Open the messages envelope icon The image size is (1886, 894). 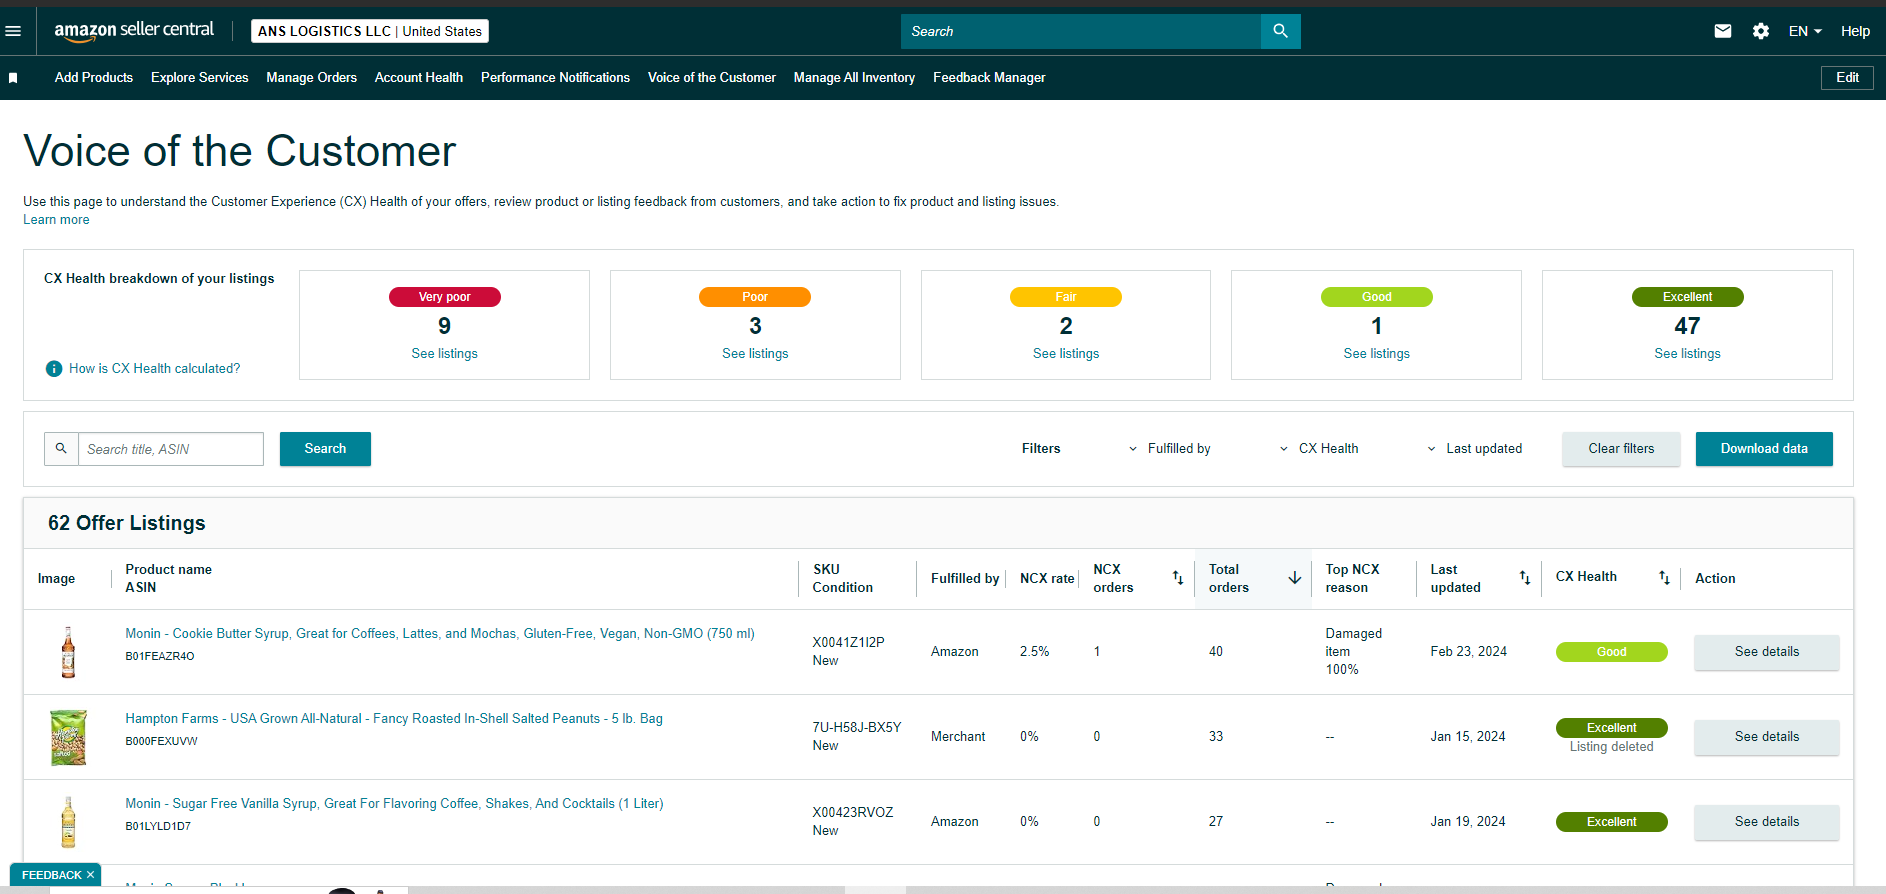[1722, 31]
